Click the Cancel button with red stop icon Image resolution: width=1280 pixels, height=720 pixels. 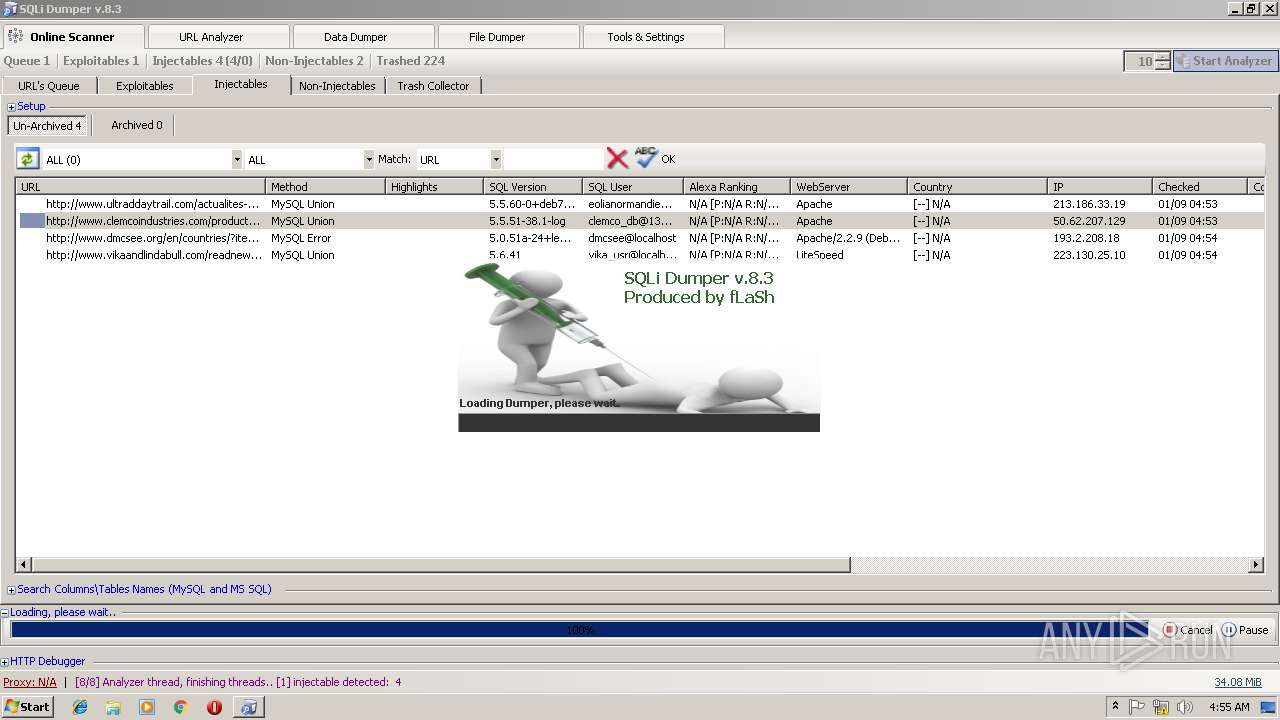point(1188,630)
